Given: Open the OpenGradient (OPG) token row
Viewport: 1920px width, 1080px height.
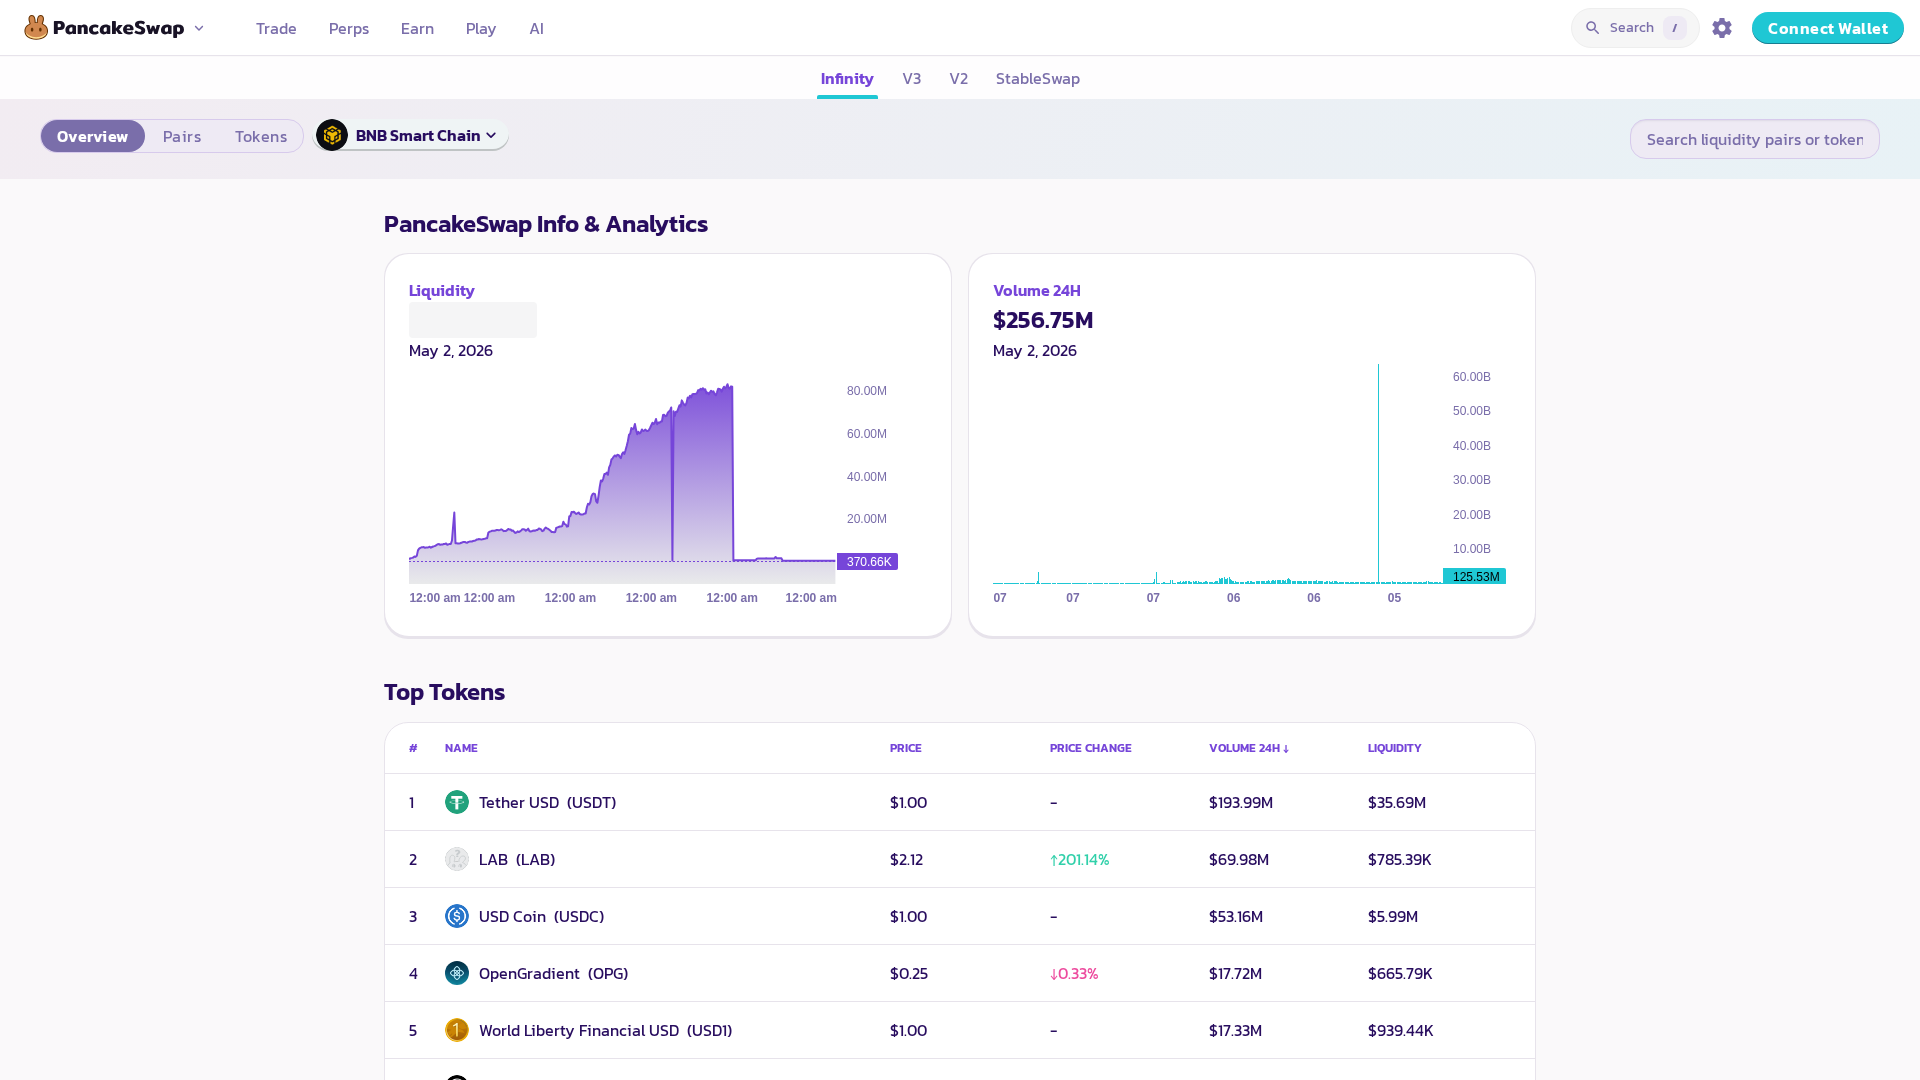Looking at the screenshot, I should point(960,973).
